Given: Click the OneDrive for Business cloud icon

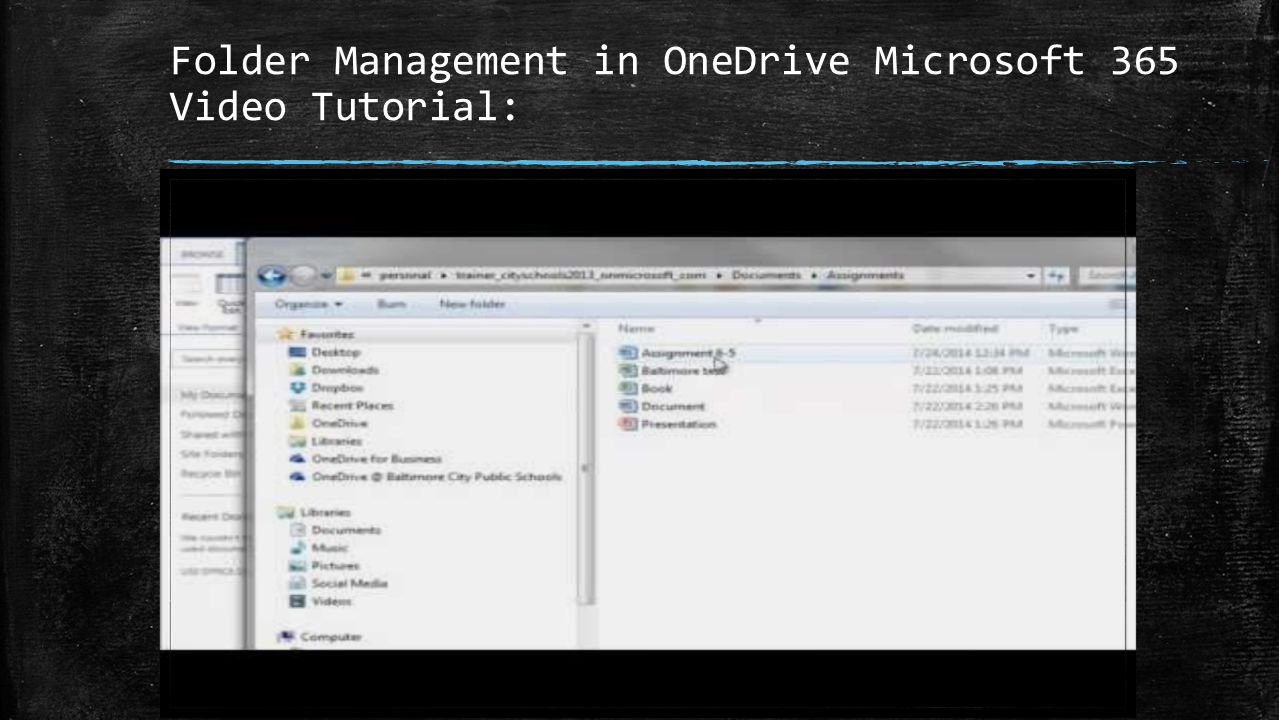Looking at the screenshot, I should coord(296,458).
